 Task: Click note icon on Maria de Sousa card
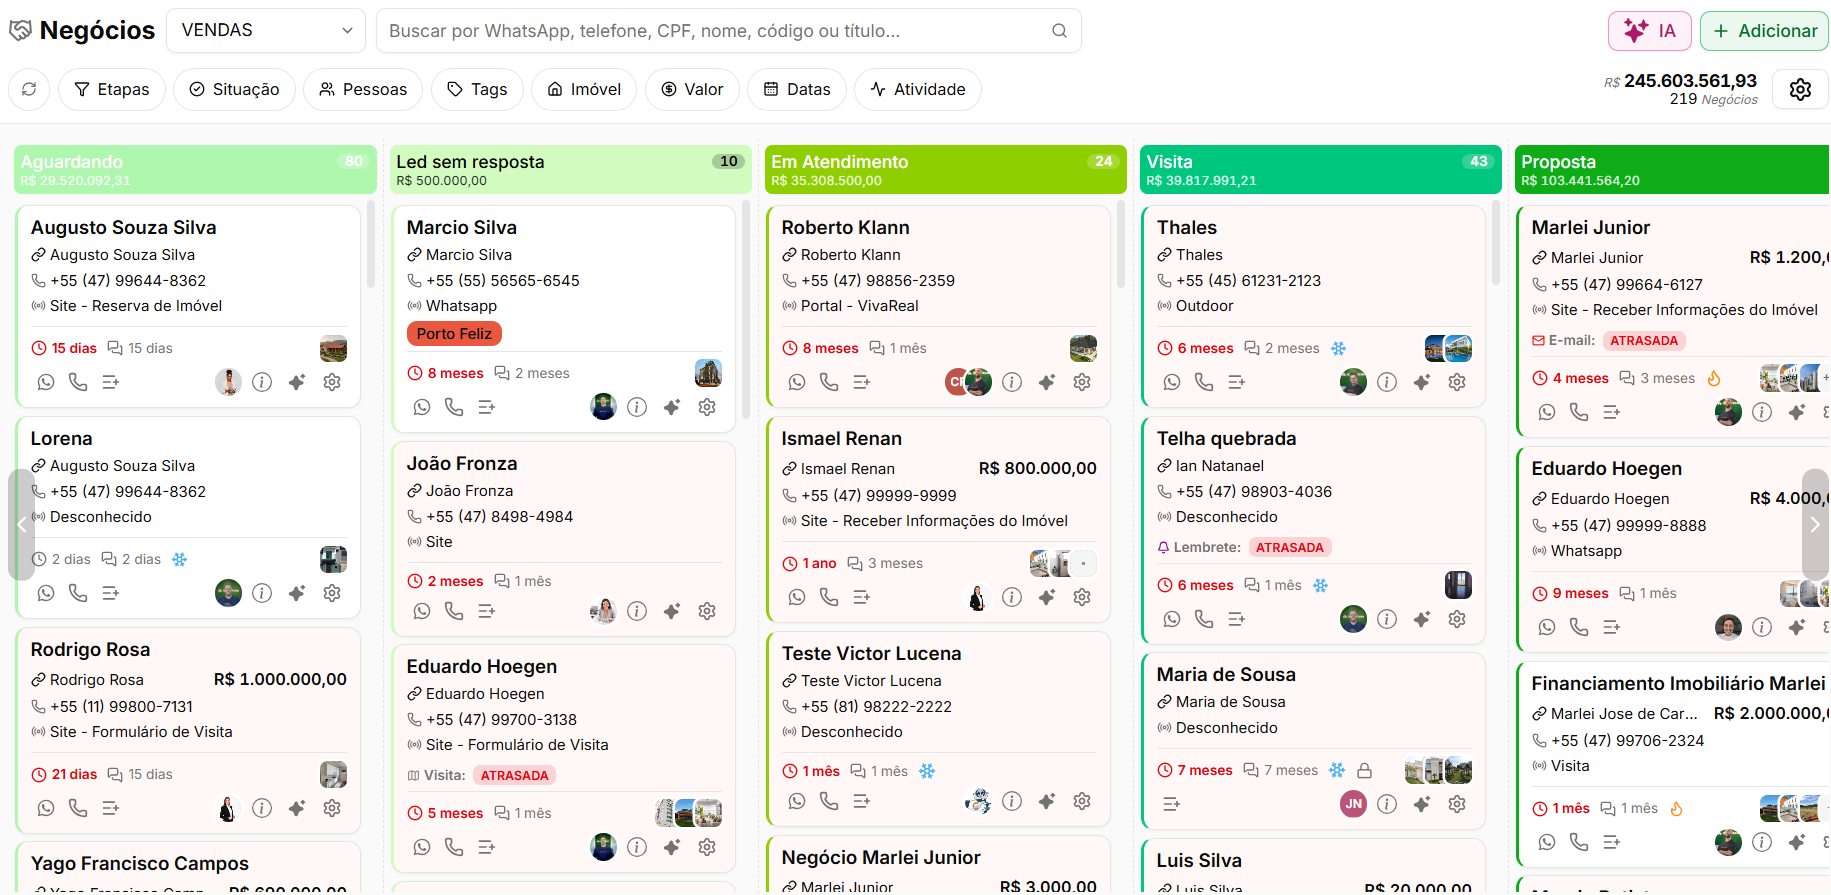pyautogui.click(x=1172, y=804)
